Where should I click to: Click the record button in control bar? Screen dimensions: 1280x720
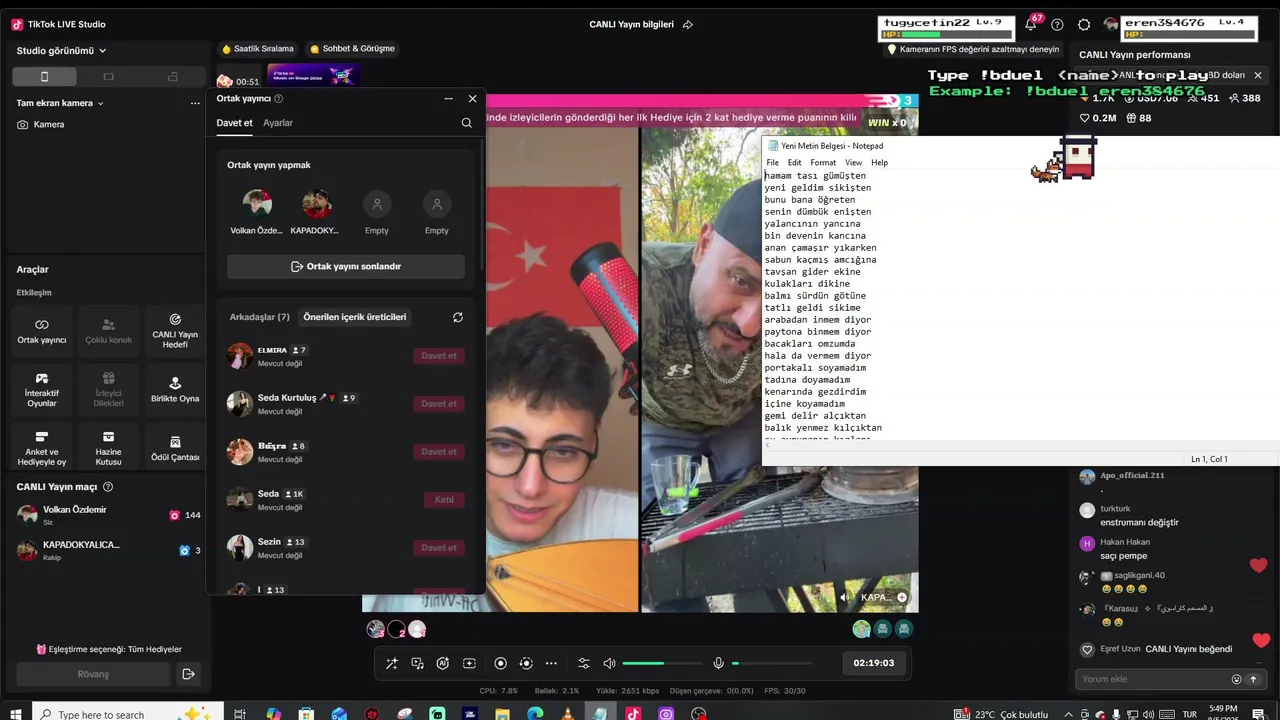[501, 663]
